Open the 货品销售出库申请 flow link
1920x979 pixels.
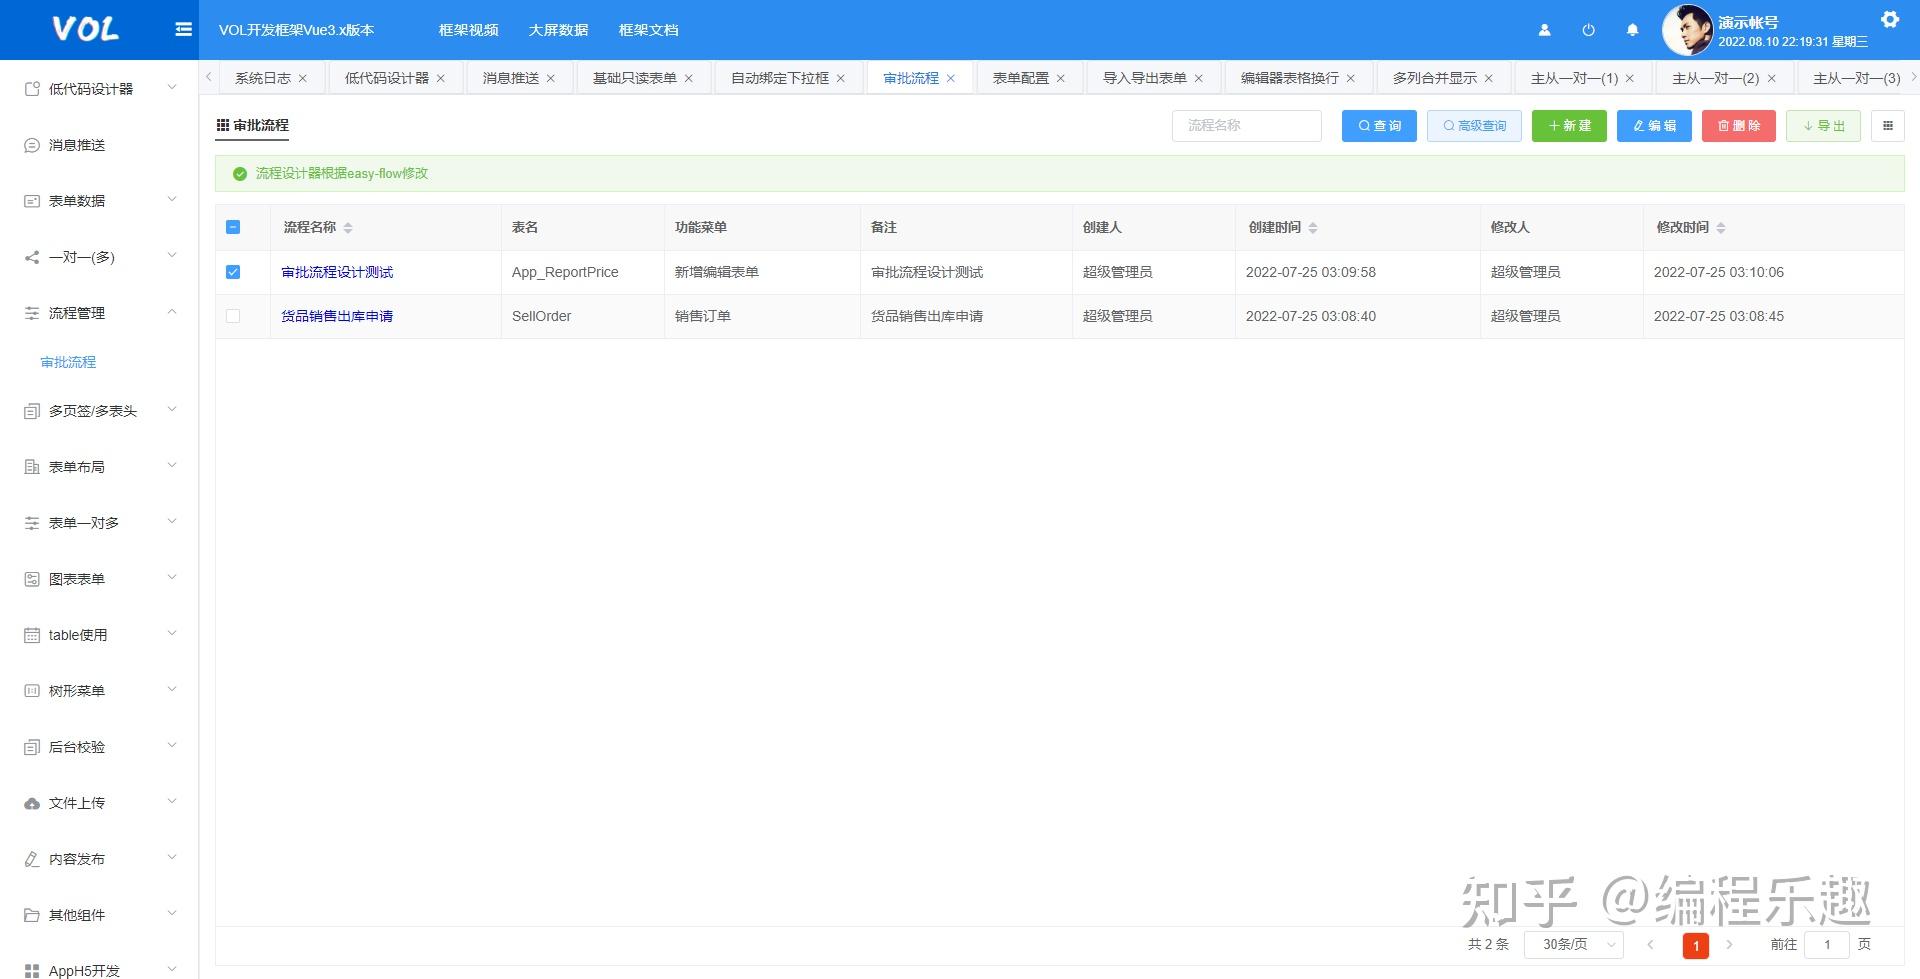click(336, 316)
